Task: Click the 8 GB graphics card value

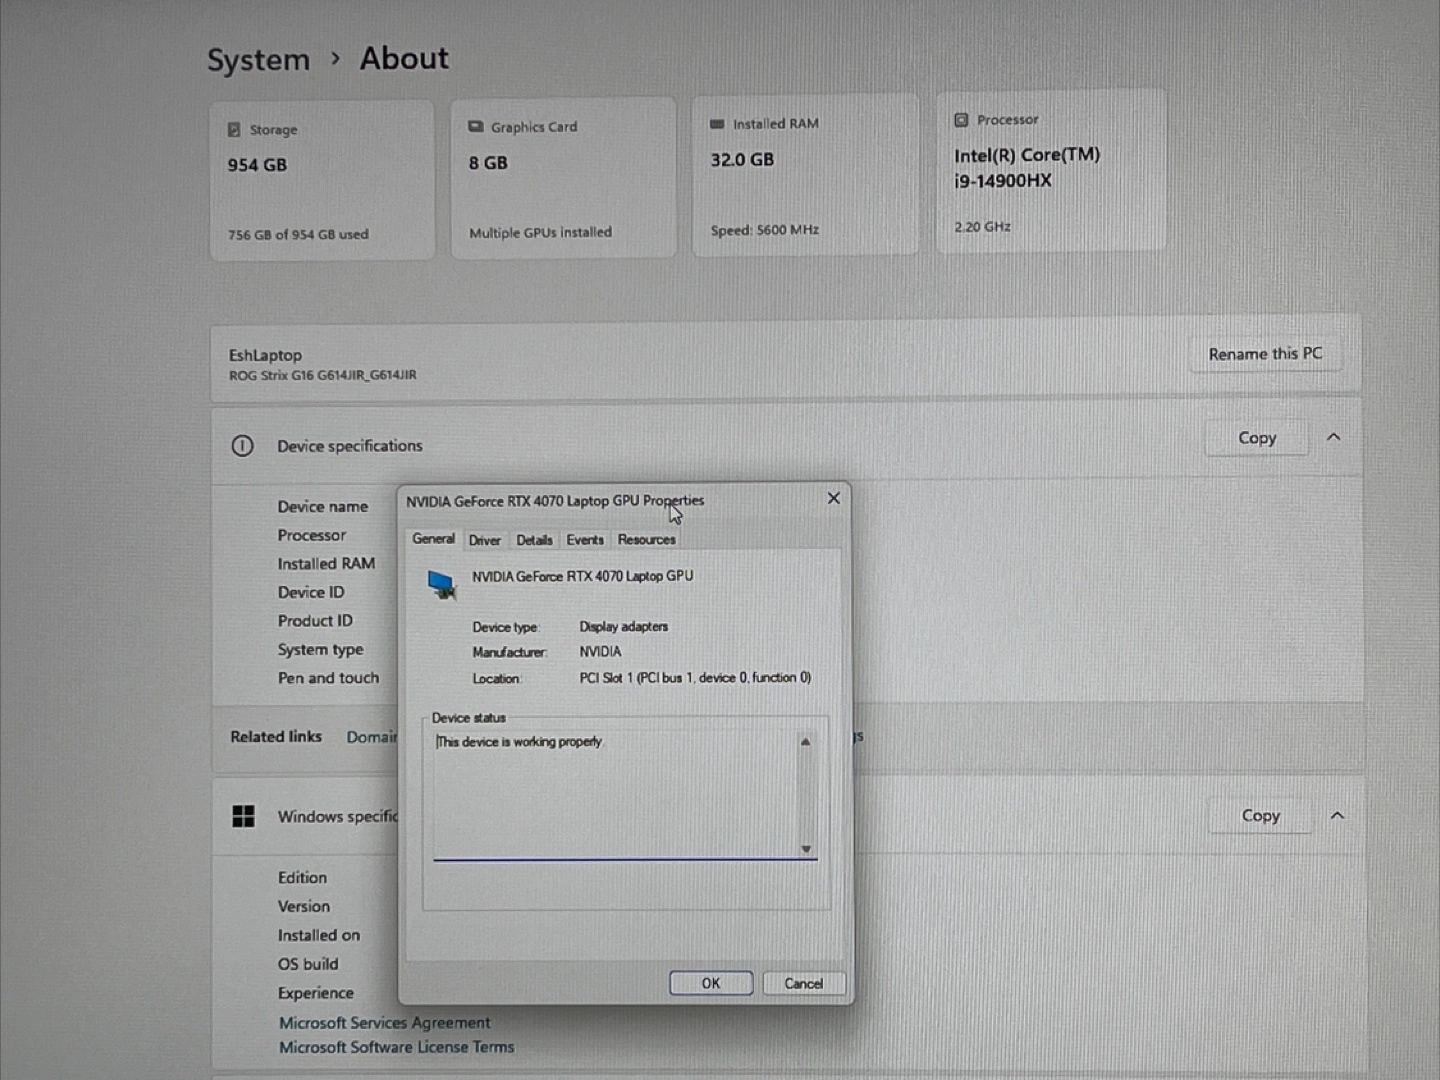Action: click(x=488, y=163)
